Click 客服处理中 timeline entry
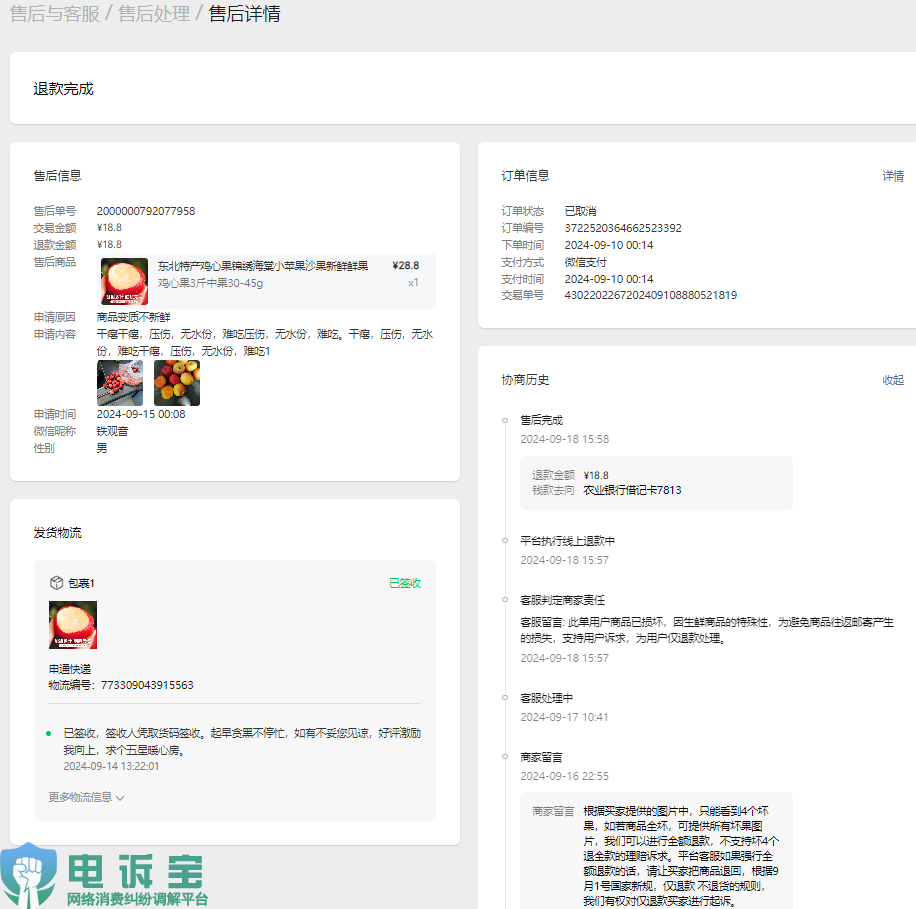Screen dimensions: 916x909 tap(546, 698)
